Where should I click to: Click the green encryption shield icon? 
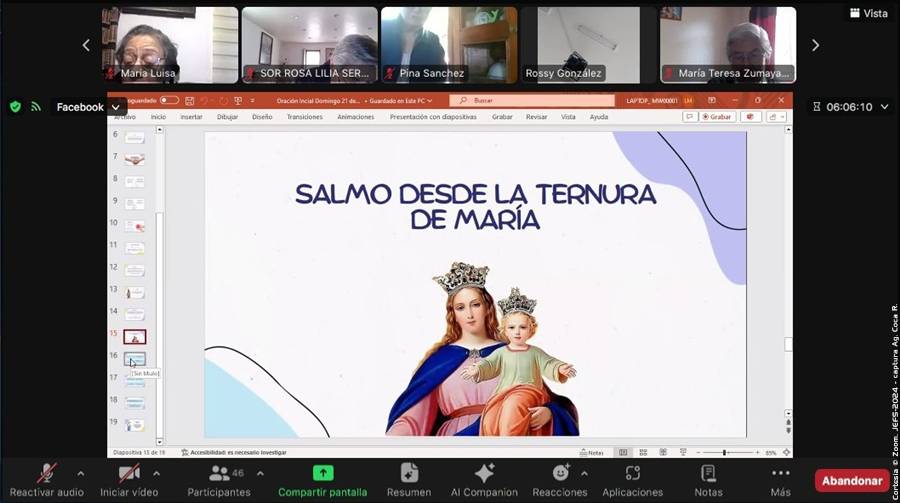click(15, 107)
